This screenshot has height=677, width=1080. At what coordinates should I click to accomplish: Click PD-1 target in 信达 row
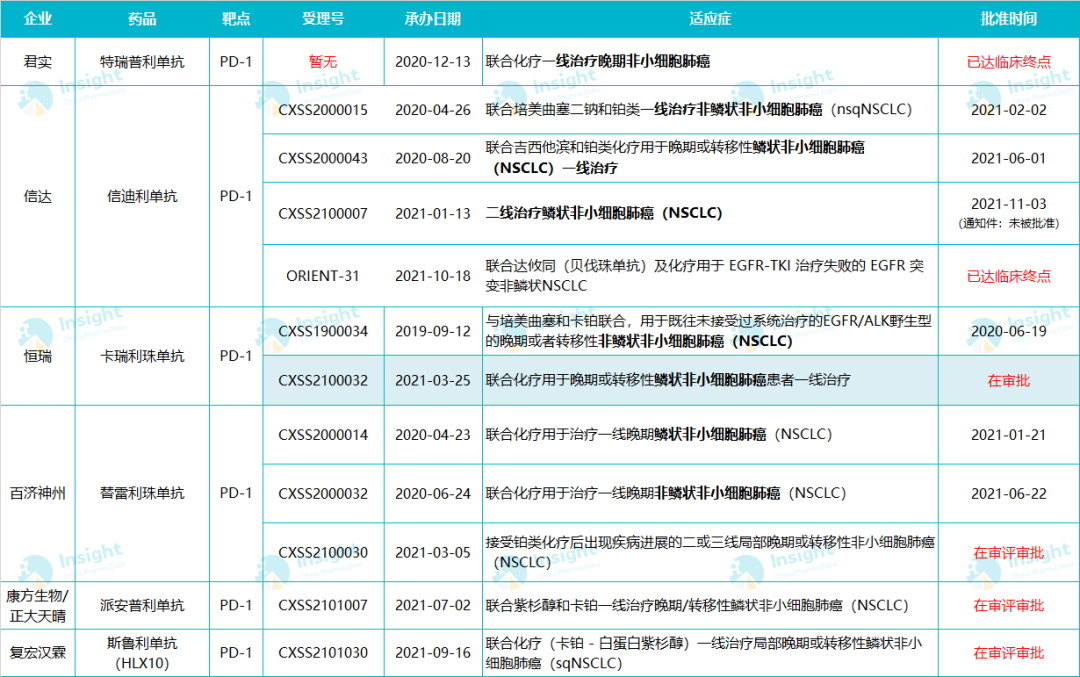point(236,196)
